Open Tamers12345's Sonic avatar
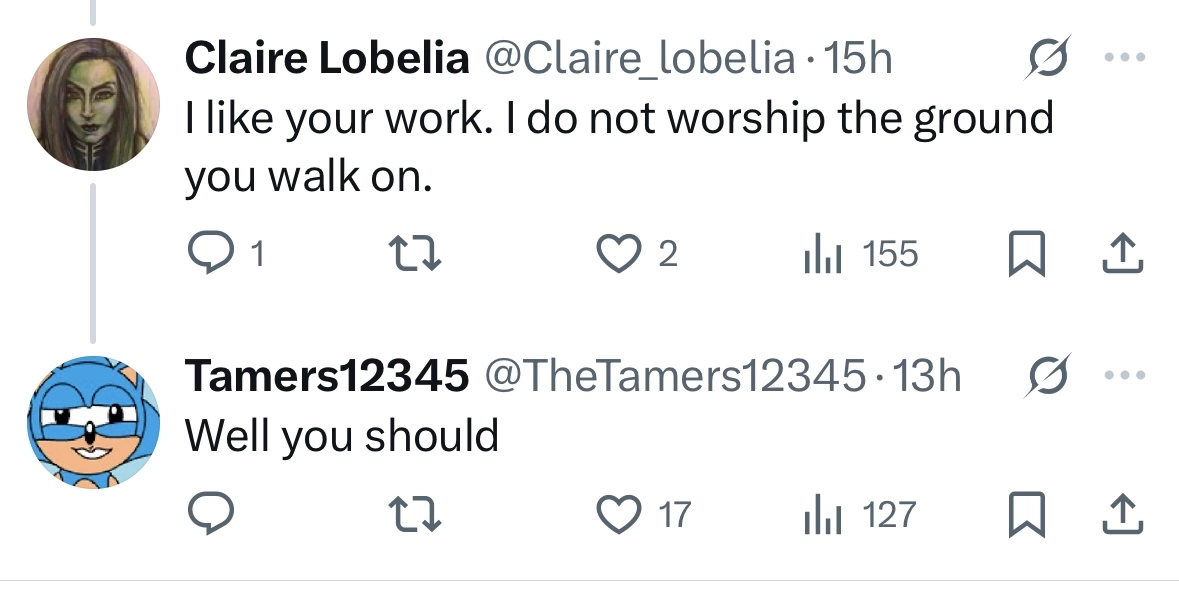Image resolution: width=1179 pixels, height=593 pixels. (x=93, y=422)
